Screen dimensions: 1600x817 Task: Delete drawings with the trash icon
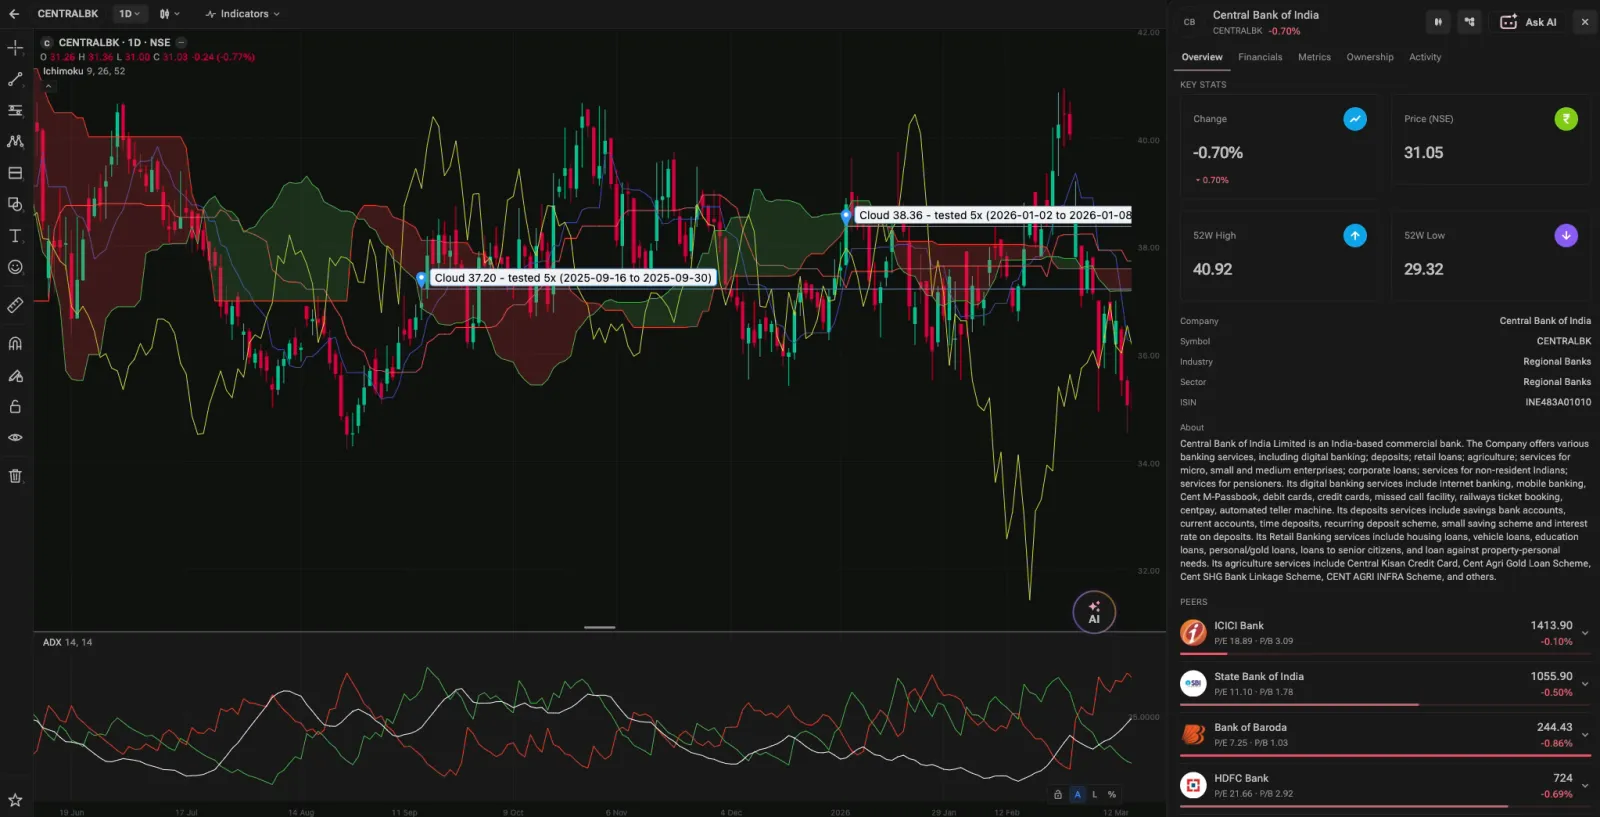[x=15, y=476]
